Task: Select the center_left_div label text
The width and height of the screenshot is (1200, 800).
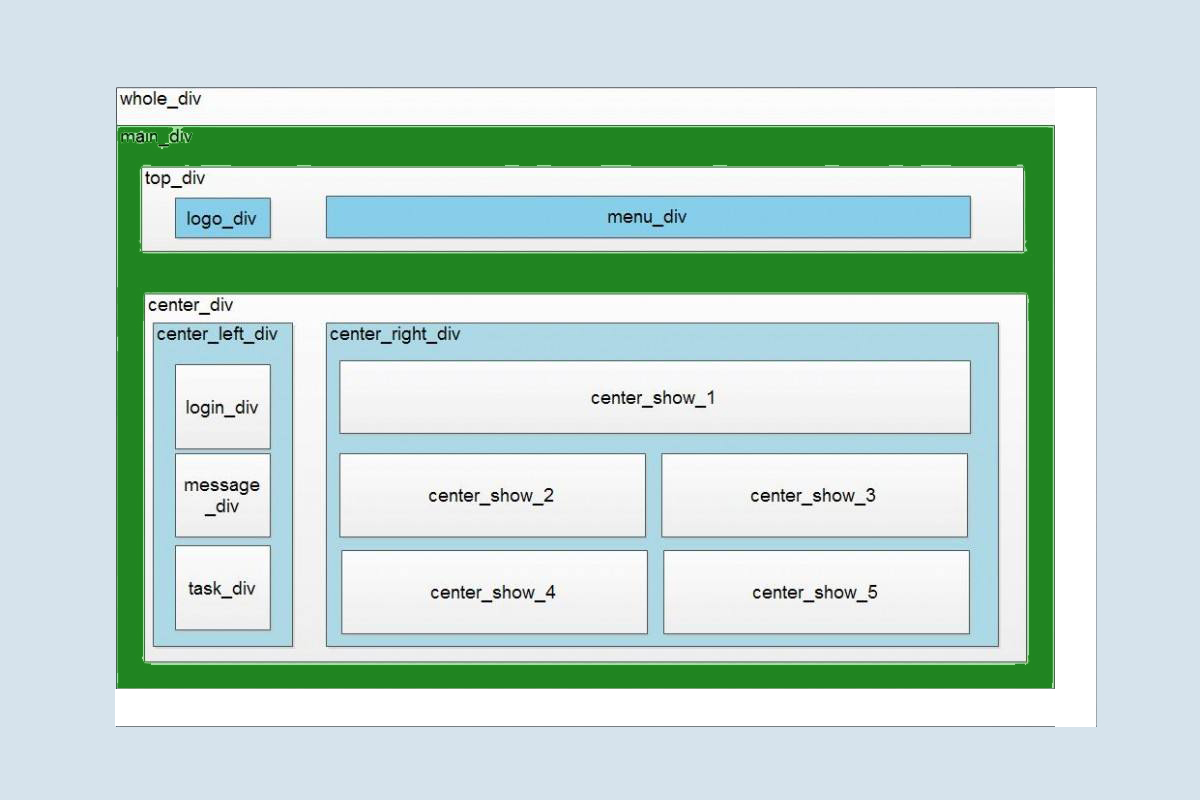Action: click(x=217, y=334)
